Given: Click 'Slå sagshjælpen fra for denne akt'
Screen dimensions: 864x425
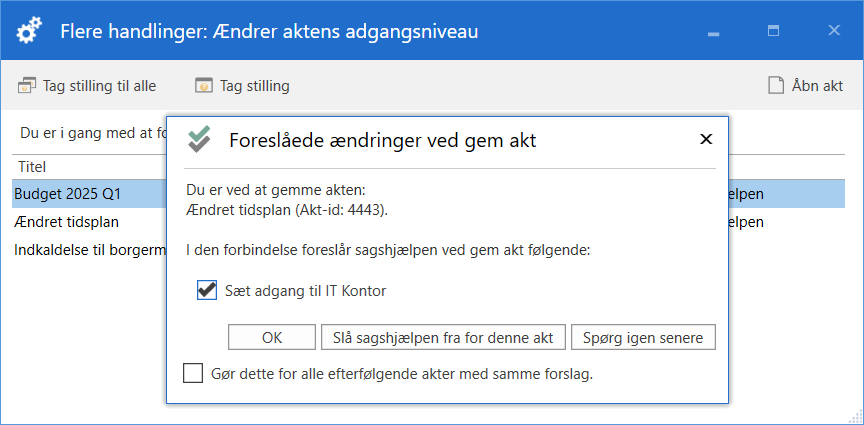Looking at the screenshot, I should click(x=443, y=337).
